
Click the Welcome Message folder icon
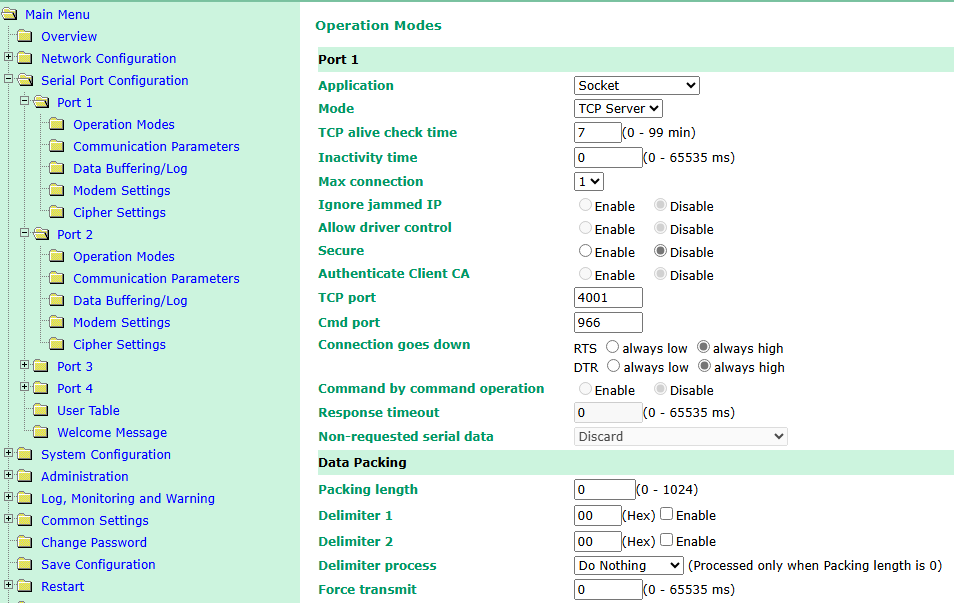(x=41, y=433)
